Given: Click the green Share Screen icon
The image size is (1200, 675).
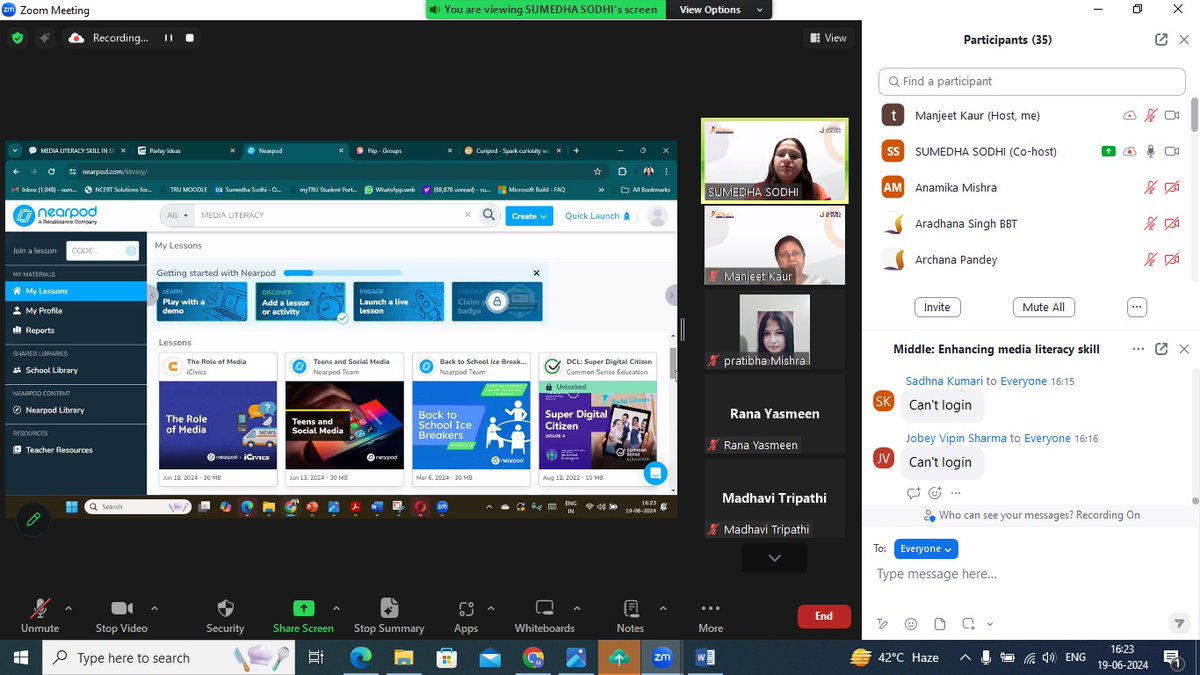Looking at the screenshot, I should pos(303,608).
